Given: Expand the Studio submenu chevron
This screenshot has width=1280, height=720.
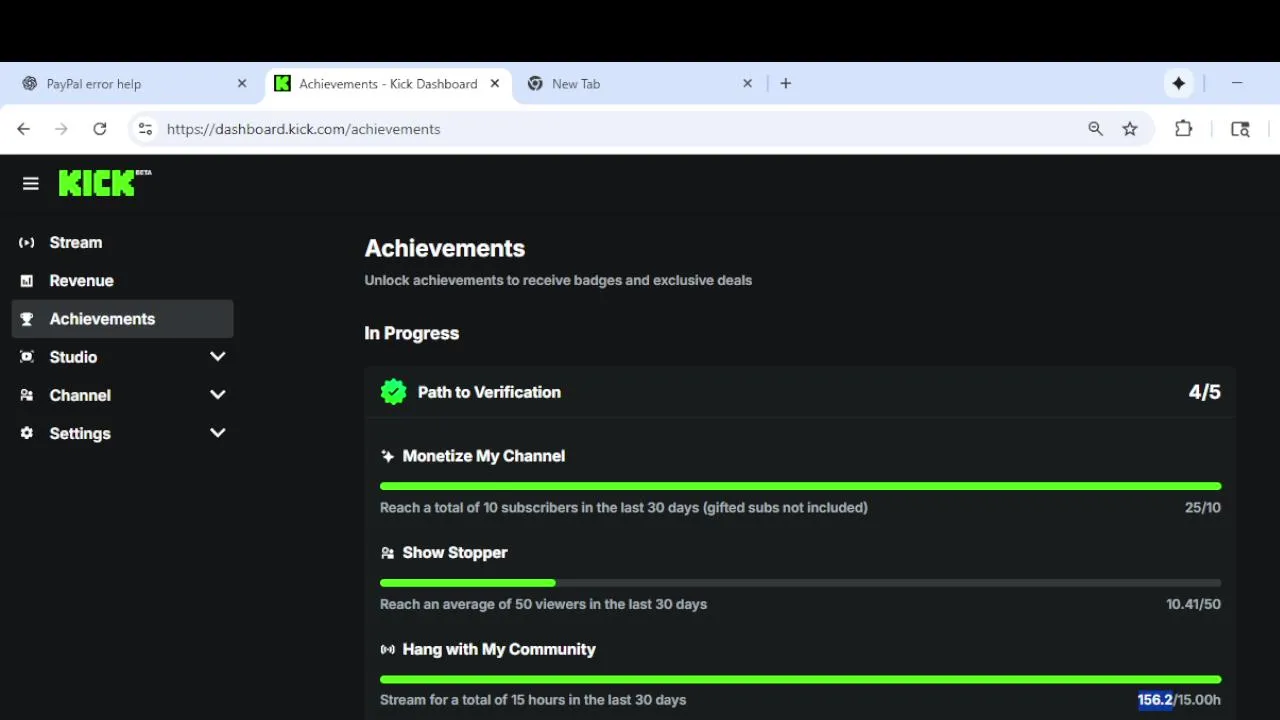Looking at the screenshot, I should click(x=218, y=357).
